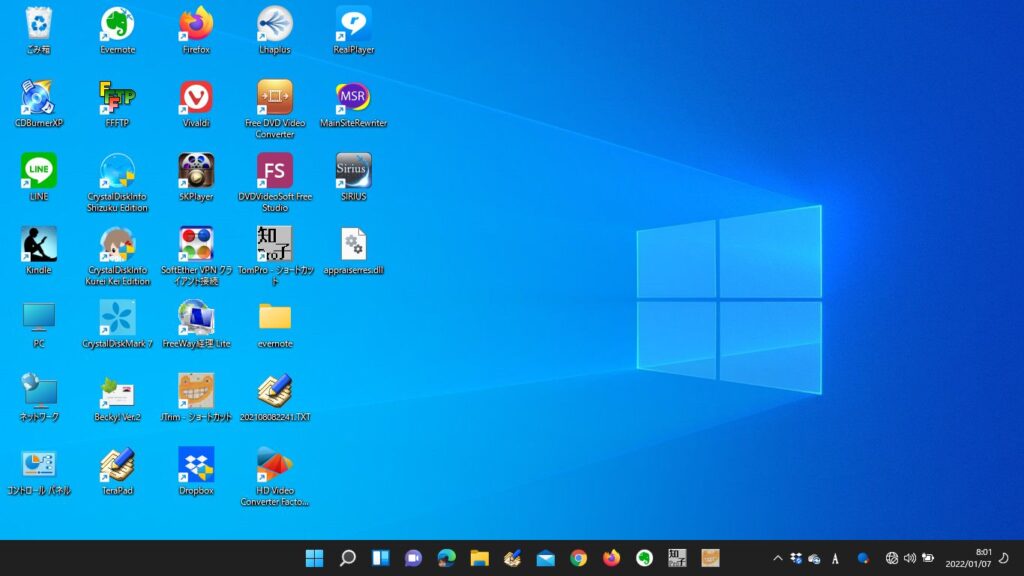
Task: Open the Start menu
Action: (x=314, y=558)
